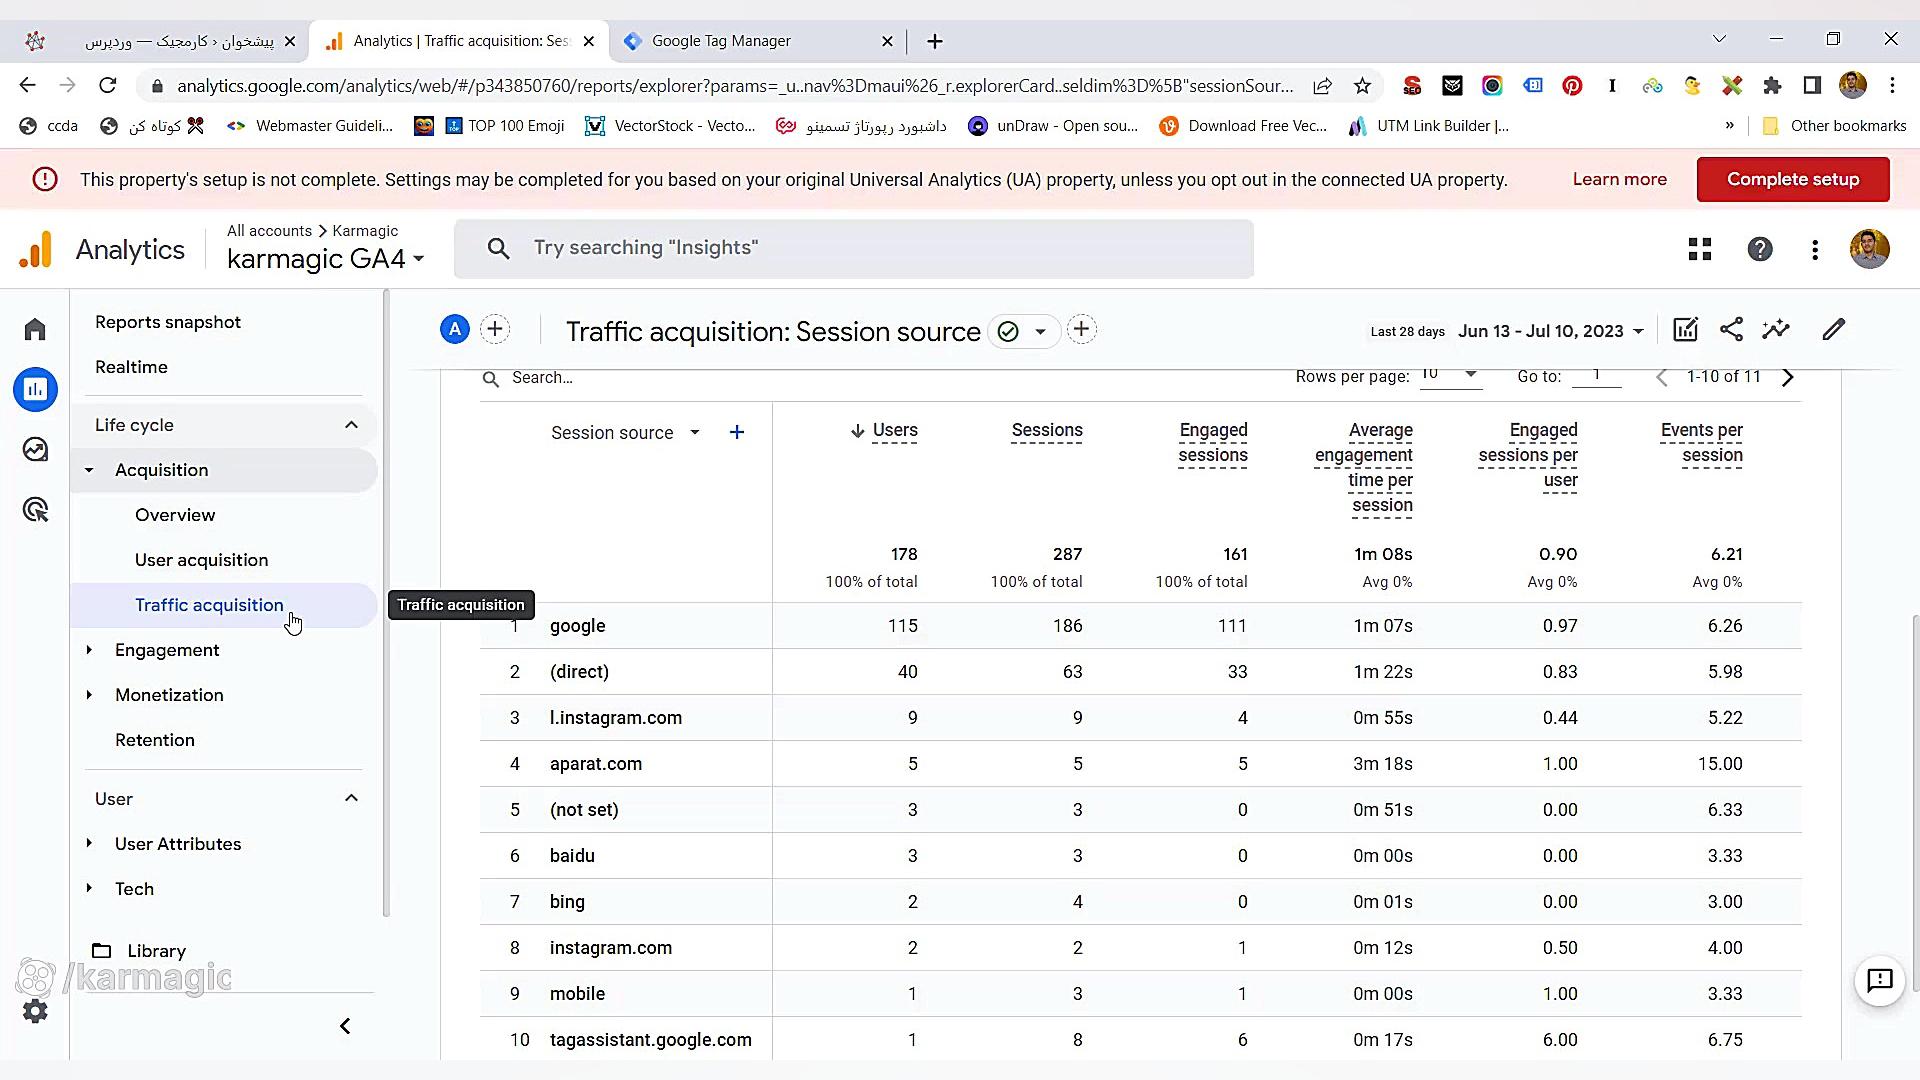Image resolution: width=1920 pixels, height=1080 pixels.
Task: Open the Edit comparisons chart icon
Action: pos(1685,330)
